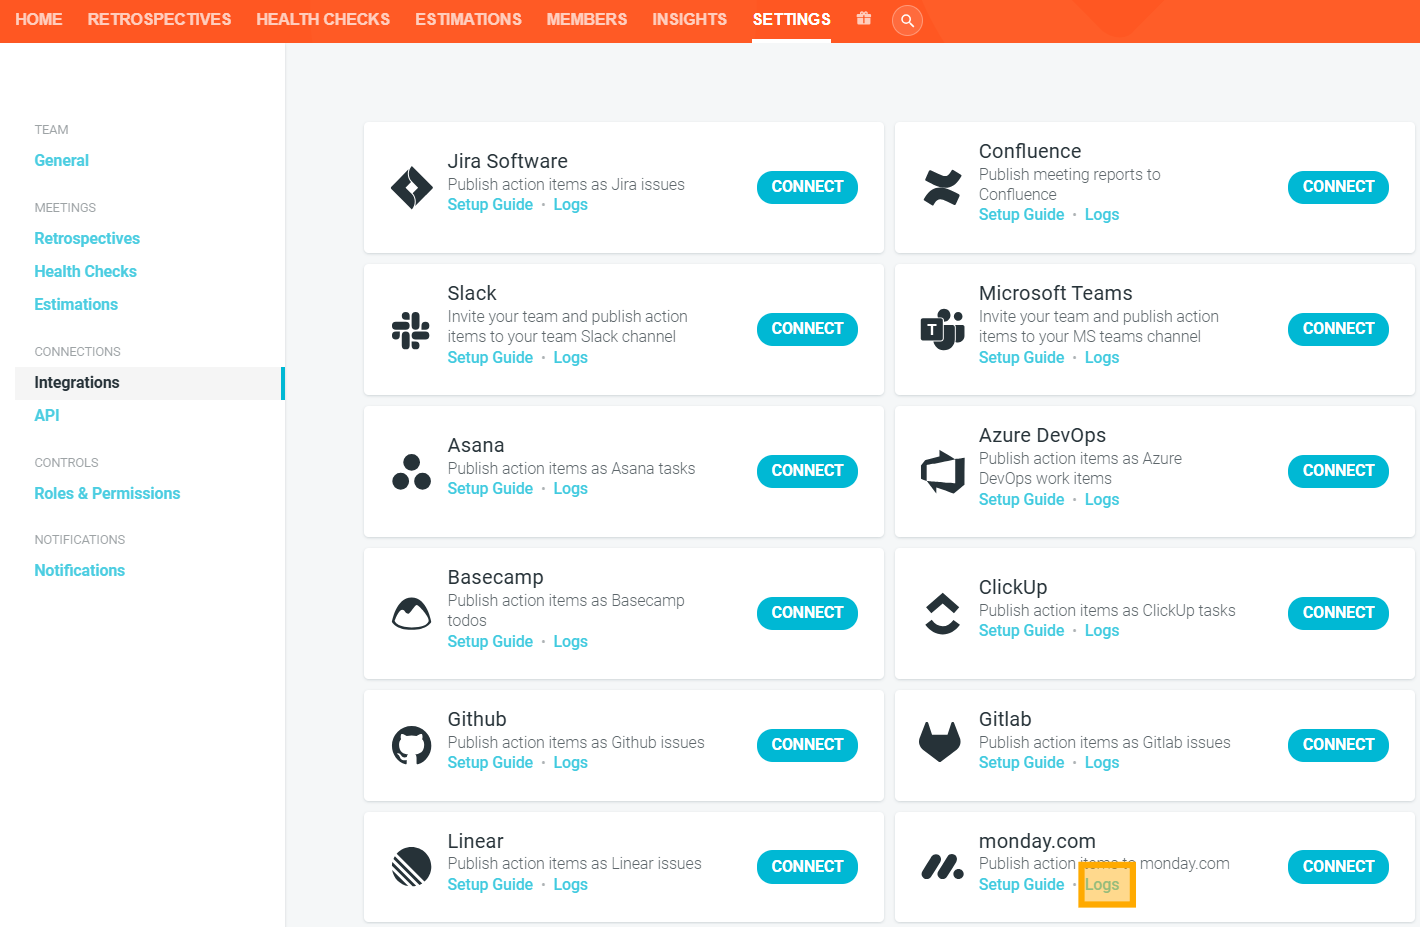Connect the Azure DevOps integration
Screen dimensions: 1420x927
(x=1338, y=471)
